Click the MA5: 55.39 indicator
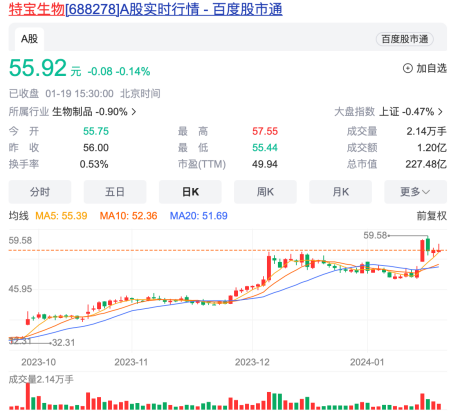This screenshot has height=413, width=459. (61, 216)
